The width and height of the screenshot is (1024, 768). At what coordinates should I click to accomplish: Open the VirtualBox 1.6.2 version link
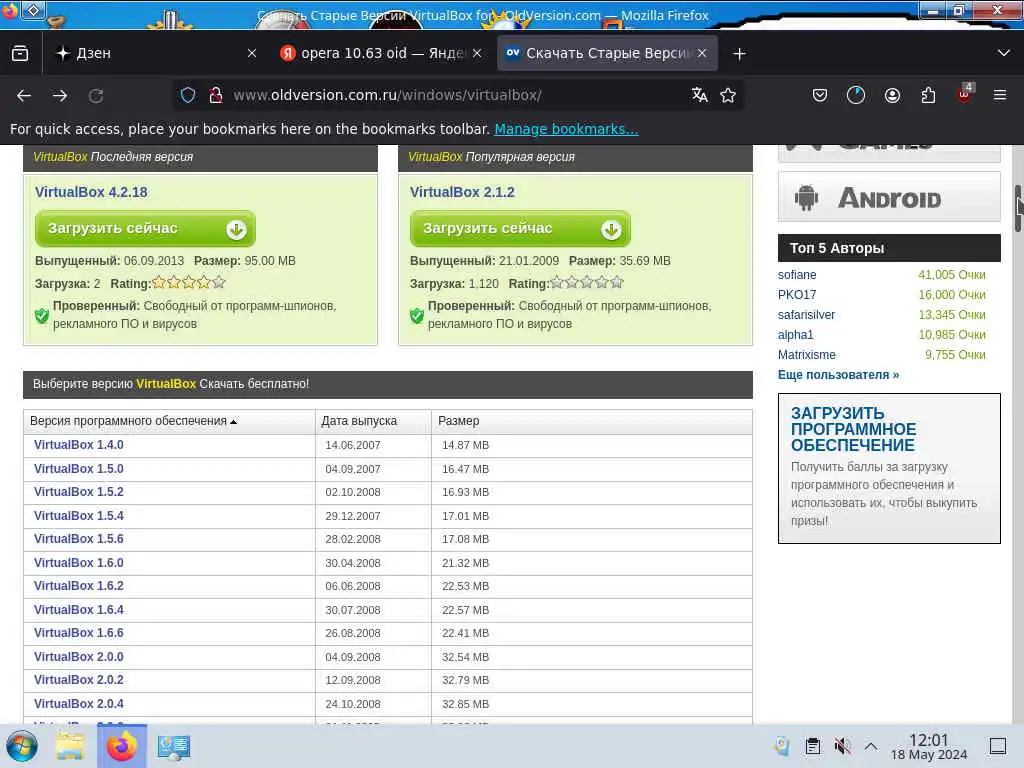78,586
